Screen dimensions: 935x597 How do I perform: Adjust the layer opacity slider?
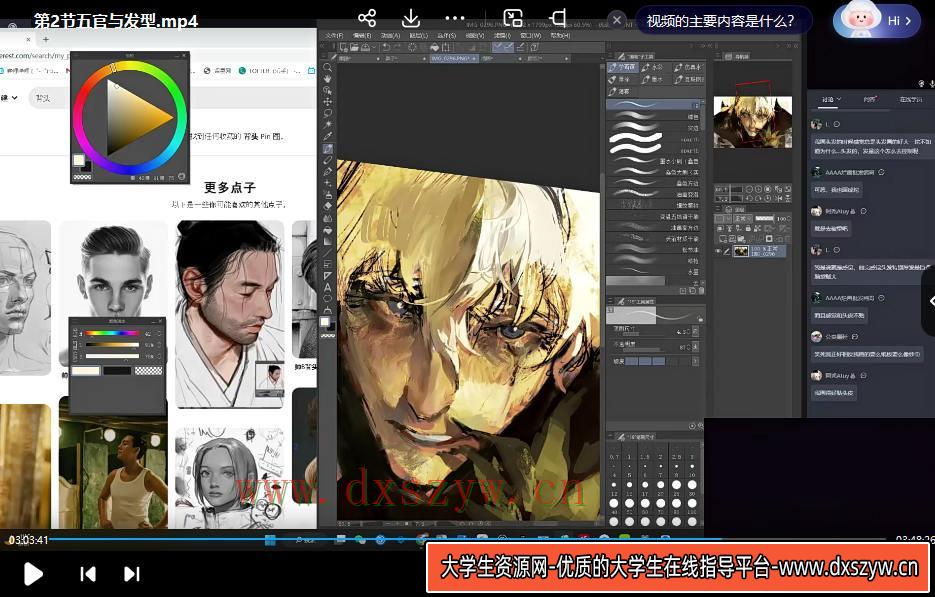coord(764,219)
